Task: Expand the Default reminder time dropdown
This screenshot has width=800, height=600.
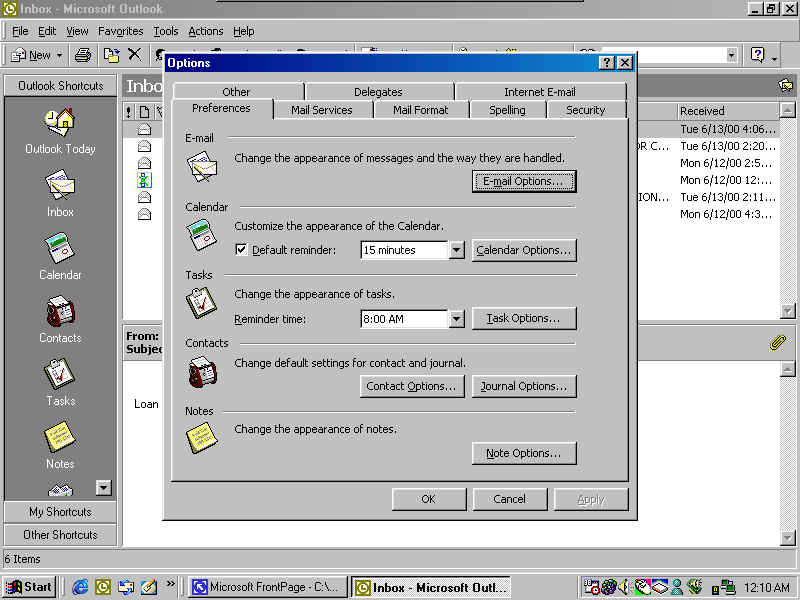Action: click(x=456, y=250)
